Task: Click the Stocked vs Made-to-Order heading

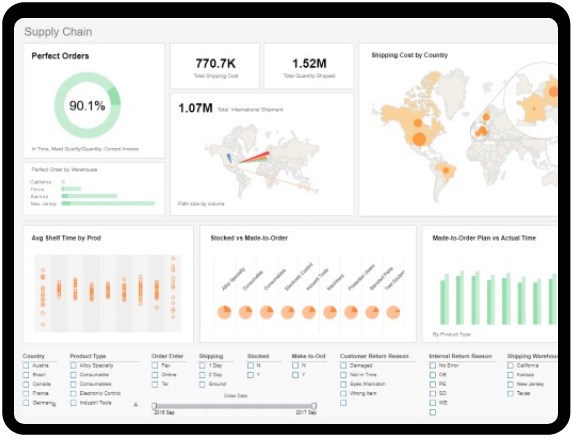Action: coord(249,238)
